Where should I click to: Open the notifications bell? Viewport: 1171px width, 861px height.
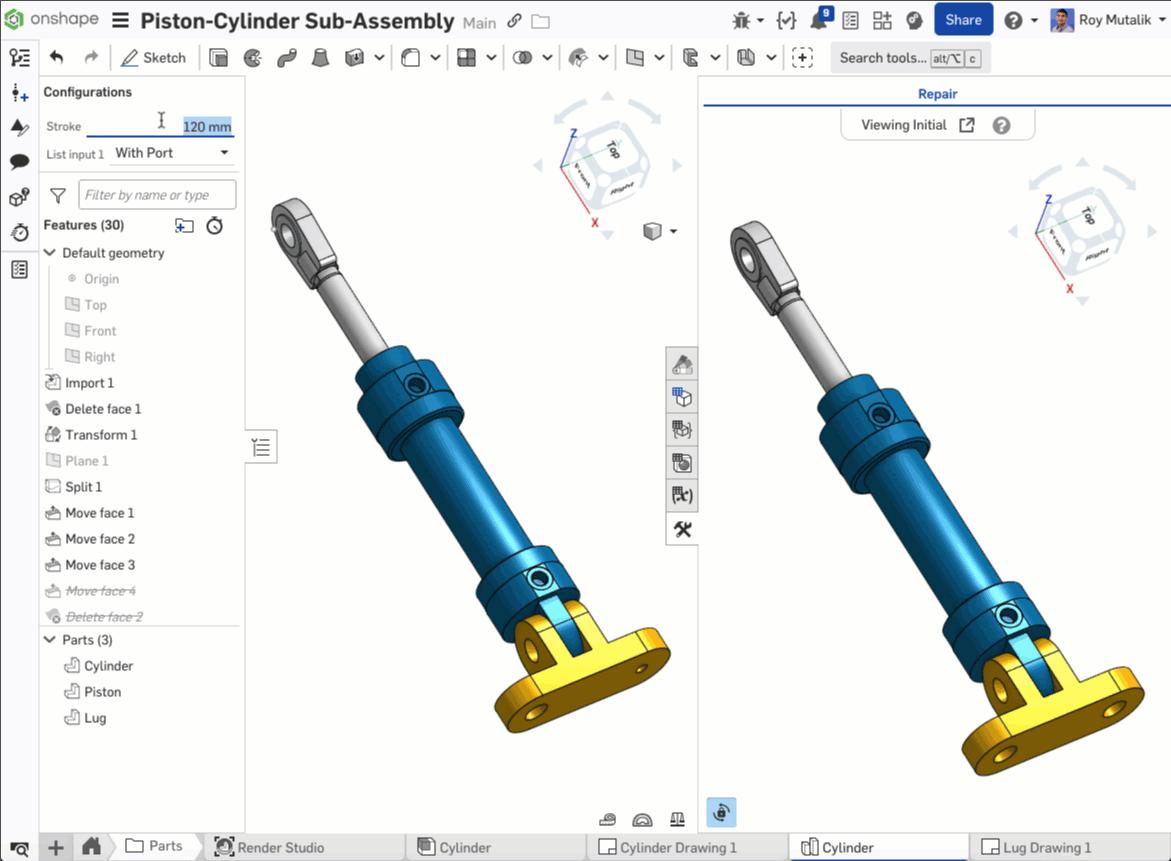819,21
